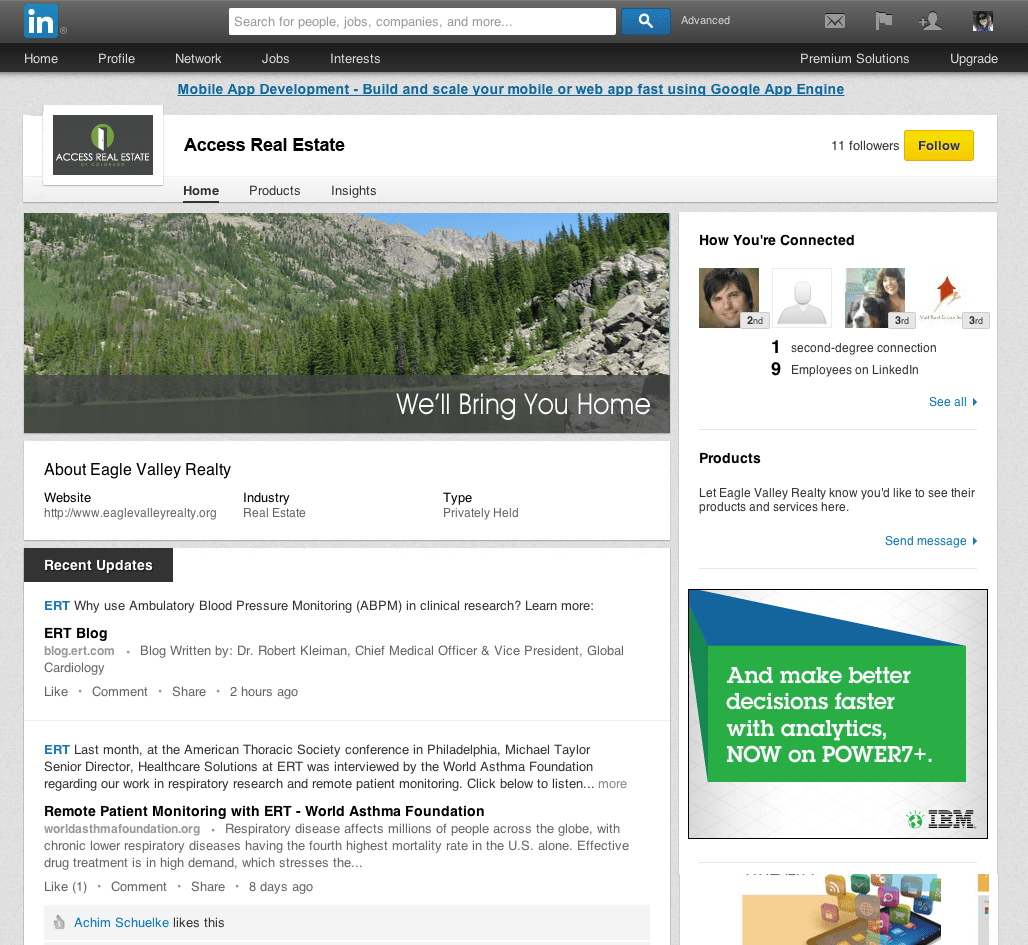Click the See all arrow link

[x=953, y=402]
